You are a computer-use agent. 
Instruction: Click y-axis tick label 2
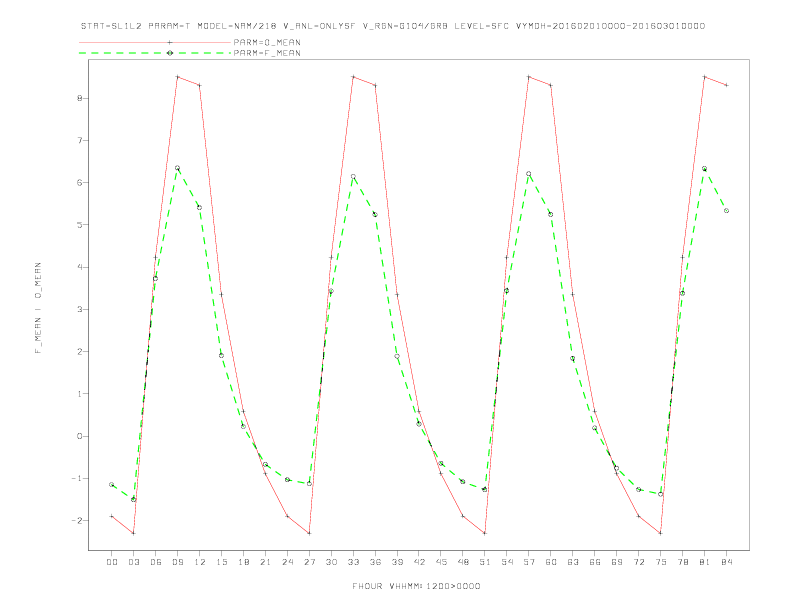click(79, 351)
